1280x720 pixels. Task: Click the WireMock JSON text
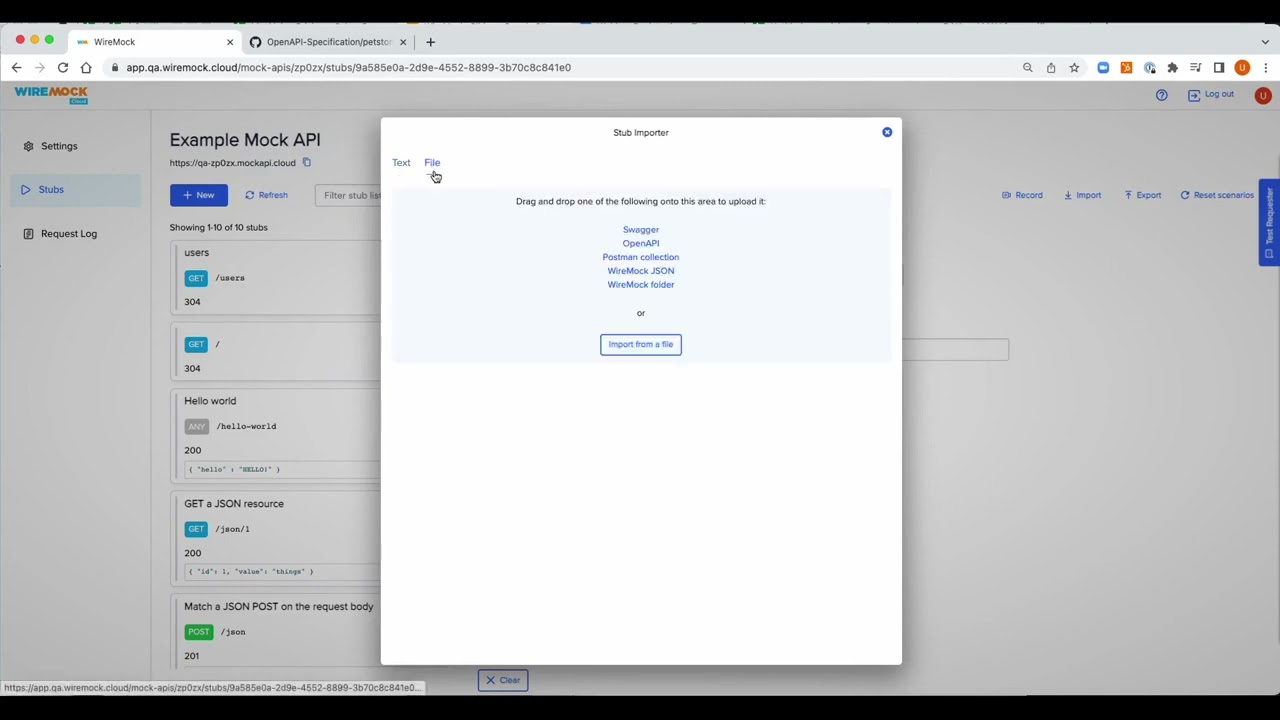point(641,271)
